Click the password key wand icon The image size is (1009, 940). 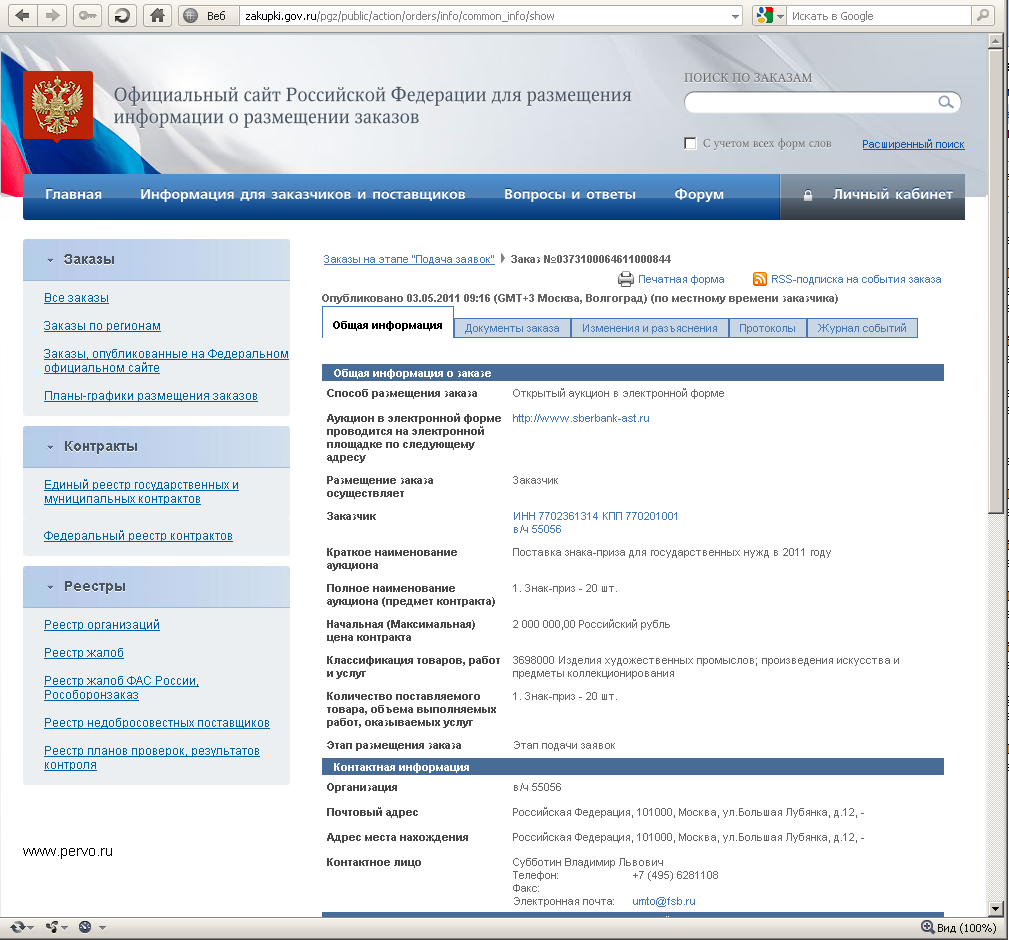(x=87, y=15)
